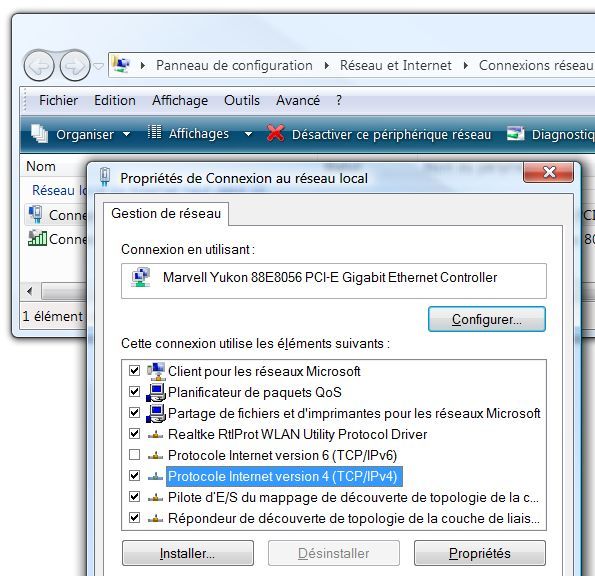Click the Propriétés button

coord(480,553)
